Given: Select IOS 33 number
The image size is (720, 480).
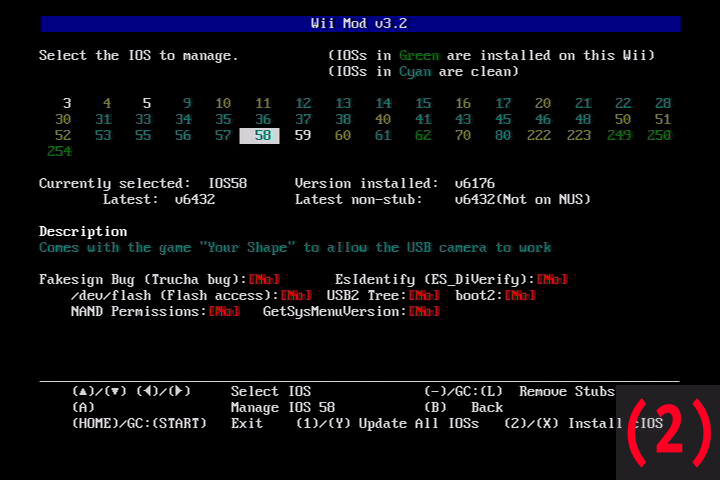Looking at the screenshot, I should click(143, 119).
